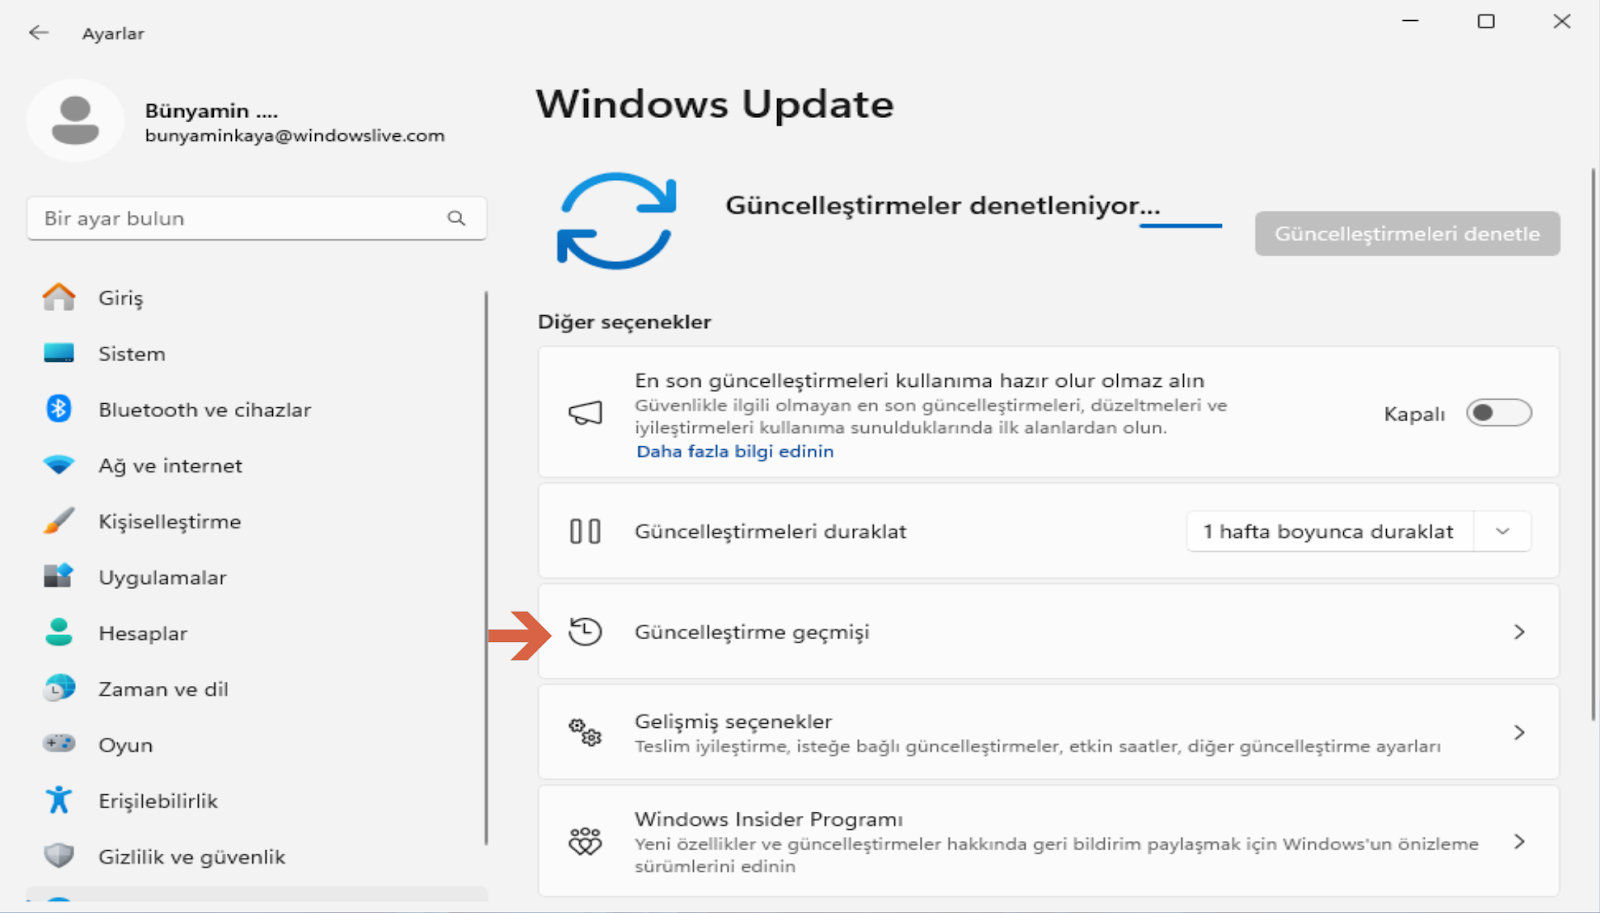Select the Wi-Fi network icon
The height and width of the screenshot is (913, 1600).
(59, 465)
